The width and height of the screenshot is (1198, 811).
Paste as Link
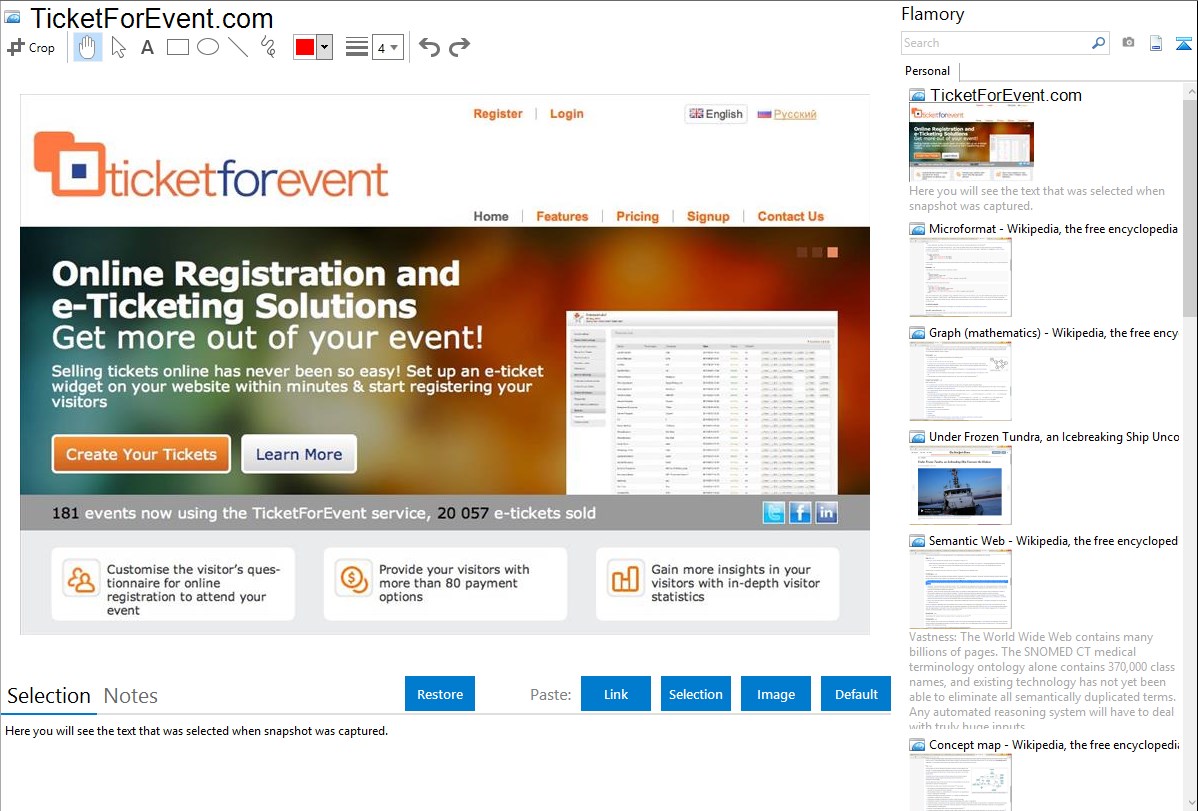click(616, 694)
